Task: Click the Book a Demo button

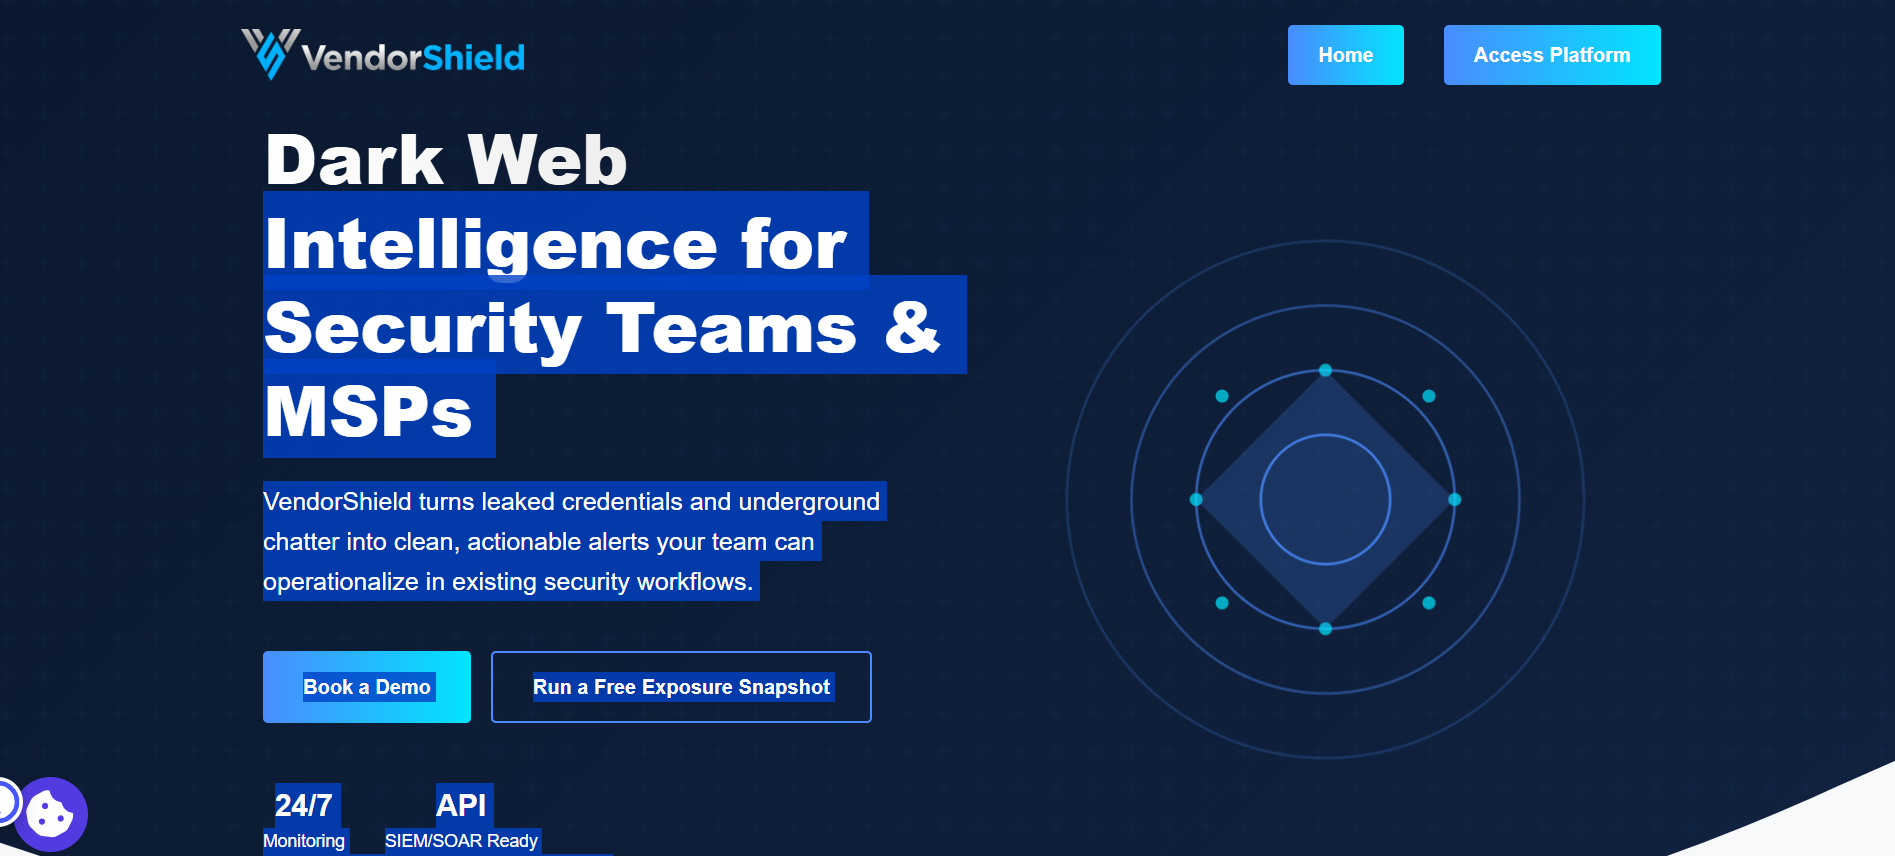Action: 367,687
